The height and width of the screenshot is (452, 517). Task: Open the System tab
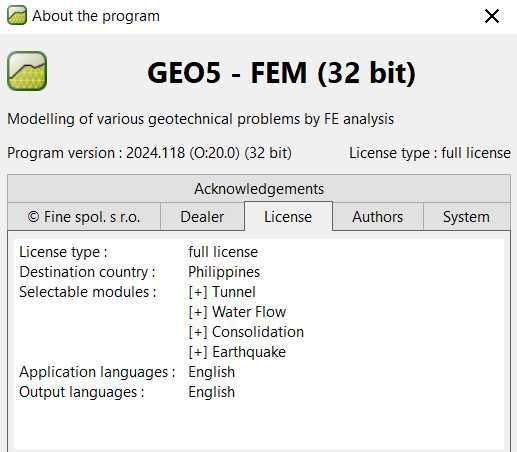click(x=466, y=217)
